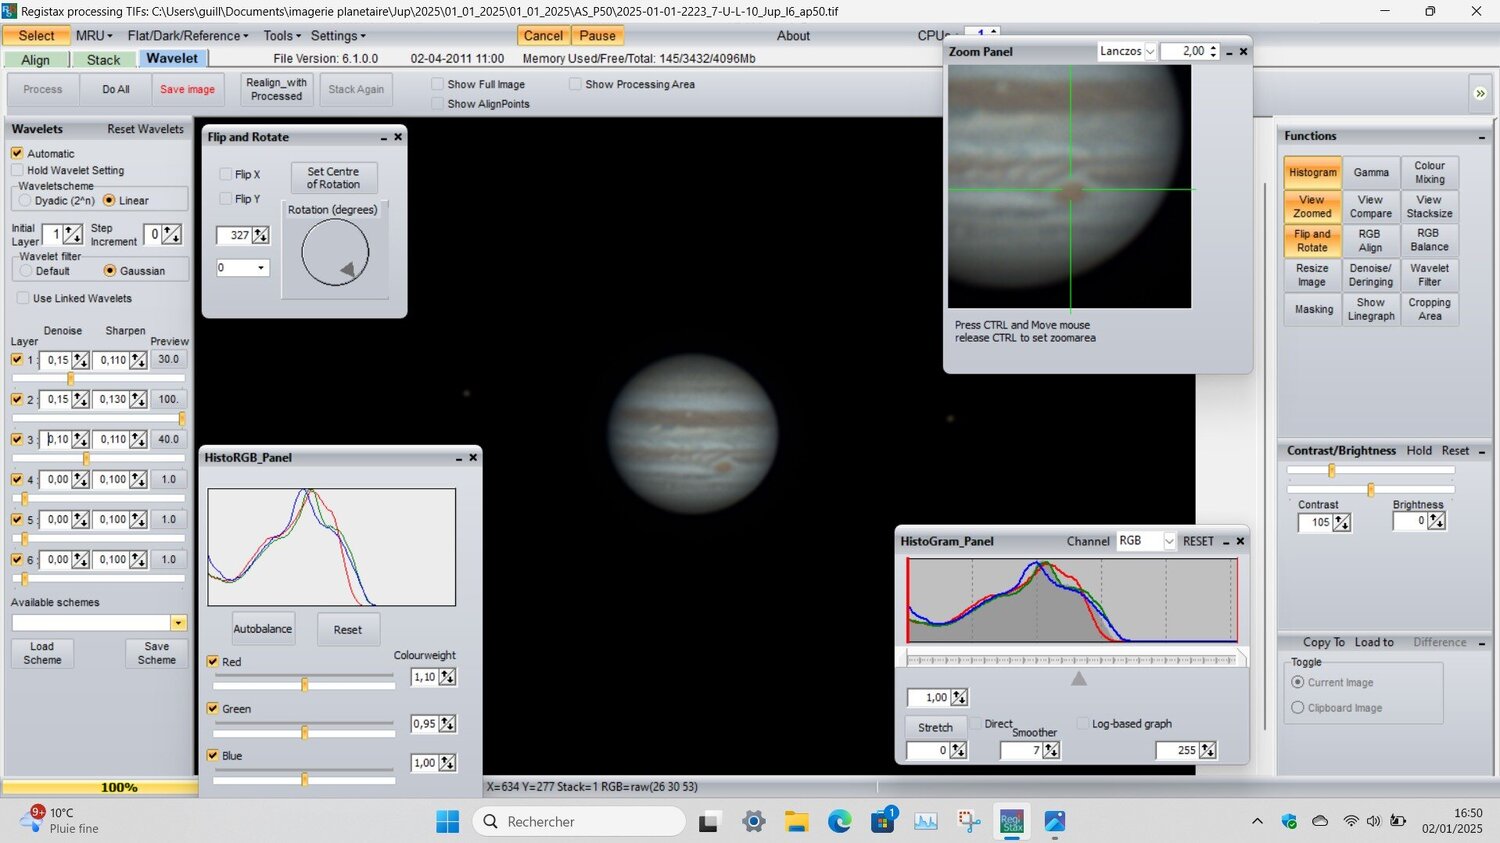Open the Flat/Dark/Reference menu

pyautogui.click(x=188, y=36)
